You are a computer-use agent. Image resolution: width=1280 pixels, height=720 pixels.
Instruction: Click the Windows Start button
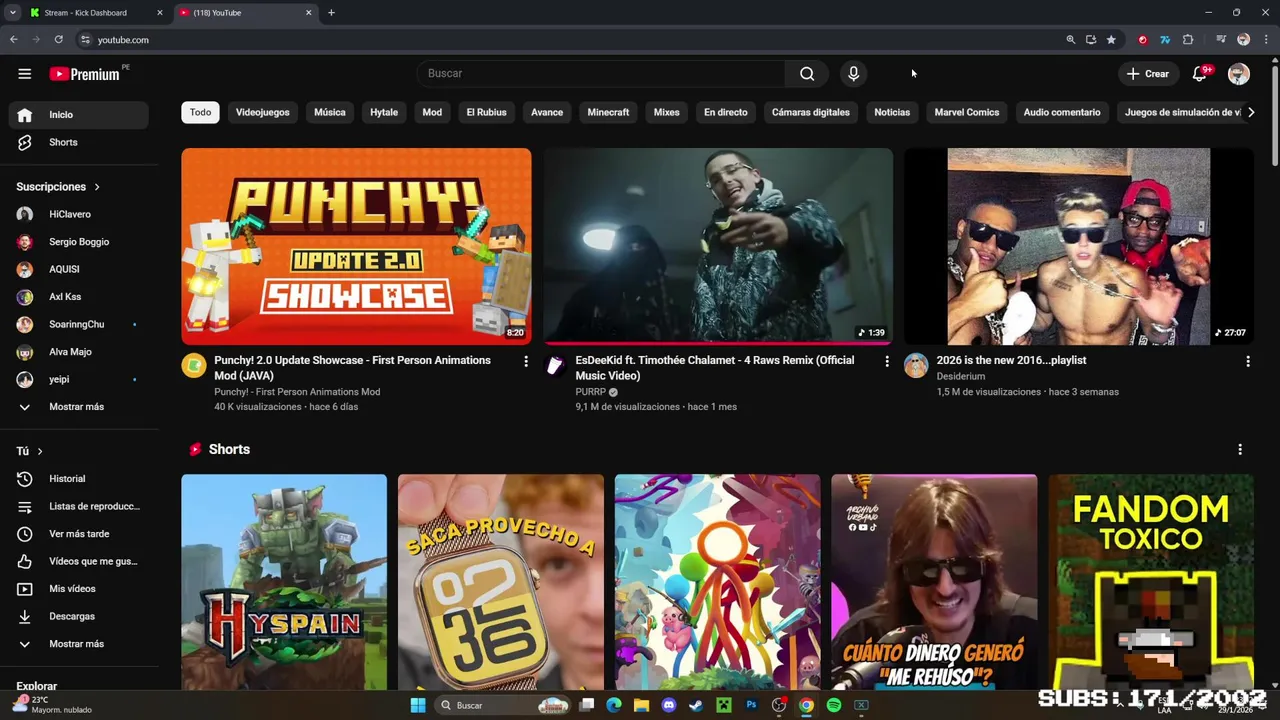pos(418,705)
